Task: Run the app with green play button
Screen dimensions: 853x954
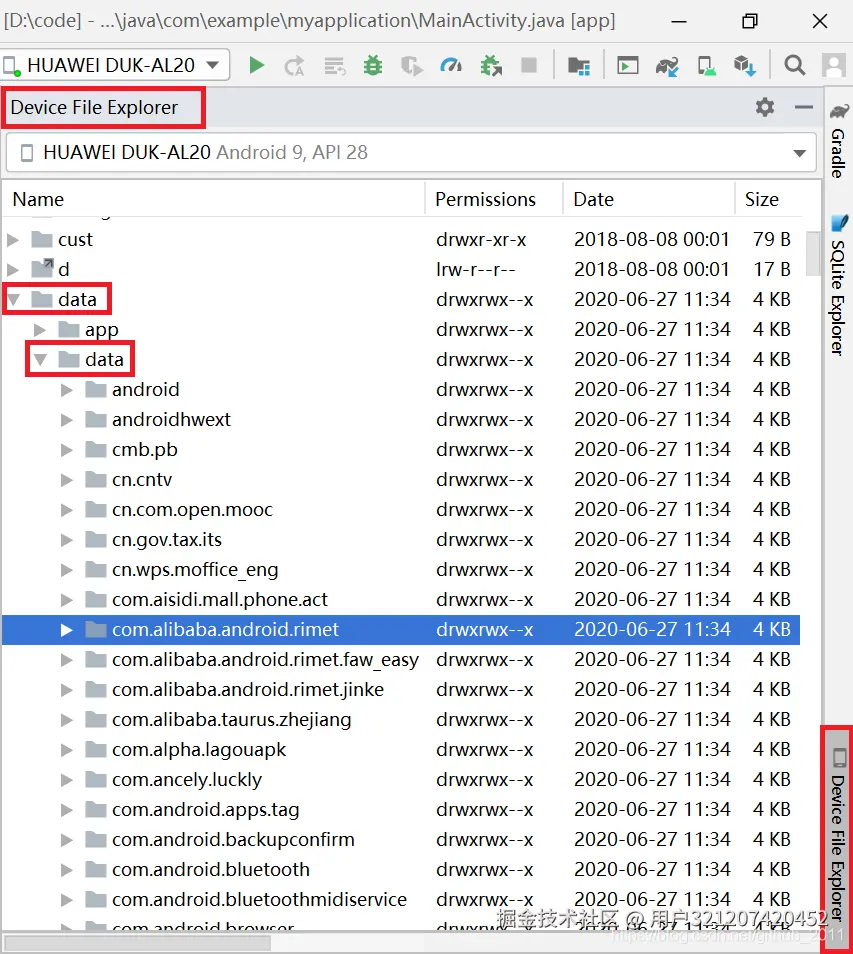Action: point(257,65)
